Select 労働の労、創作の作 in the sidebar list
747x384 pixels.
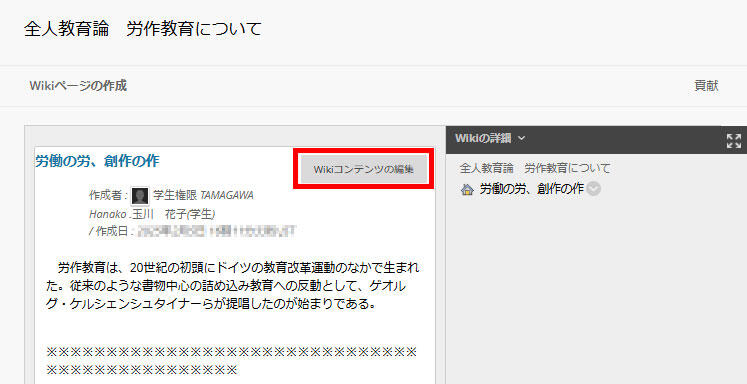pos(531,189)
